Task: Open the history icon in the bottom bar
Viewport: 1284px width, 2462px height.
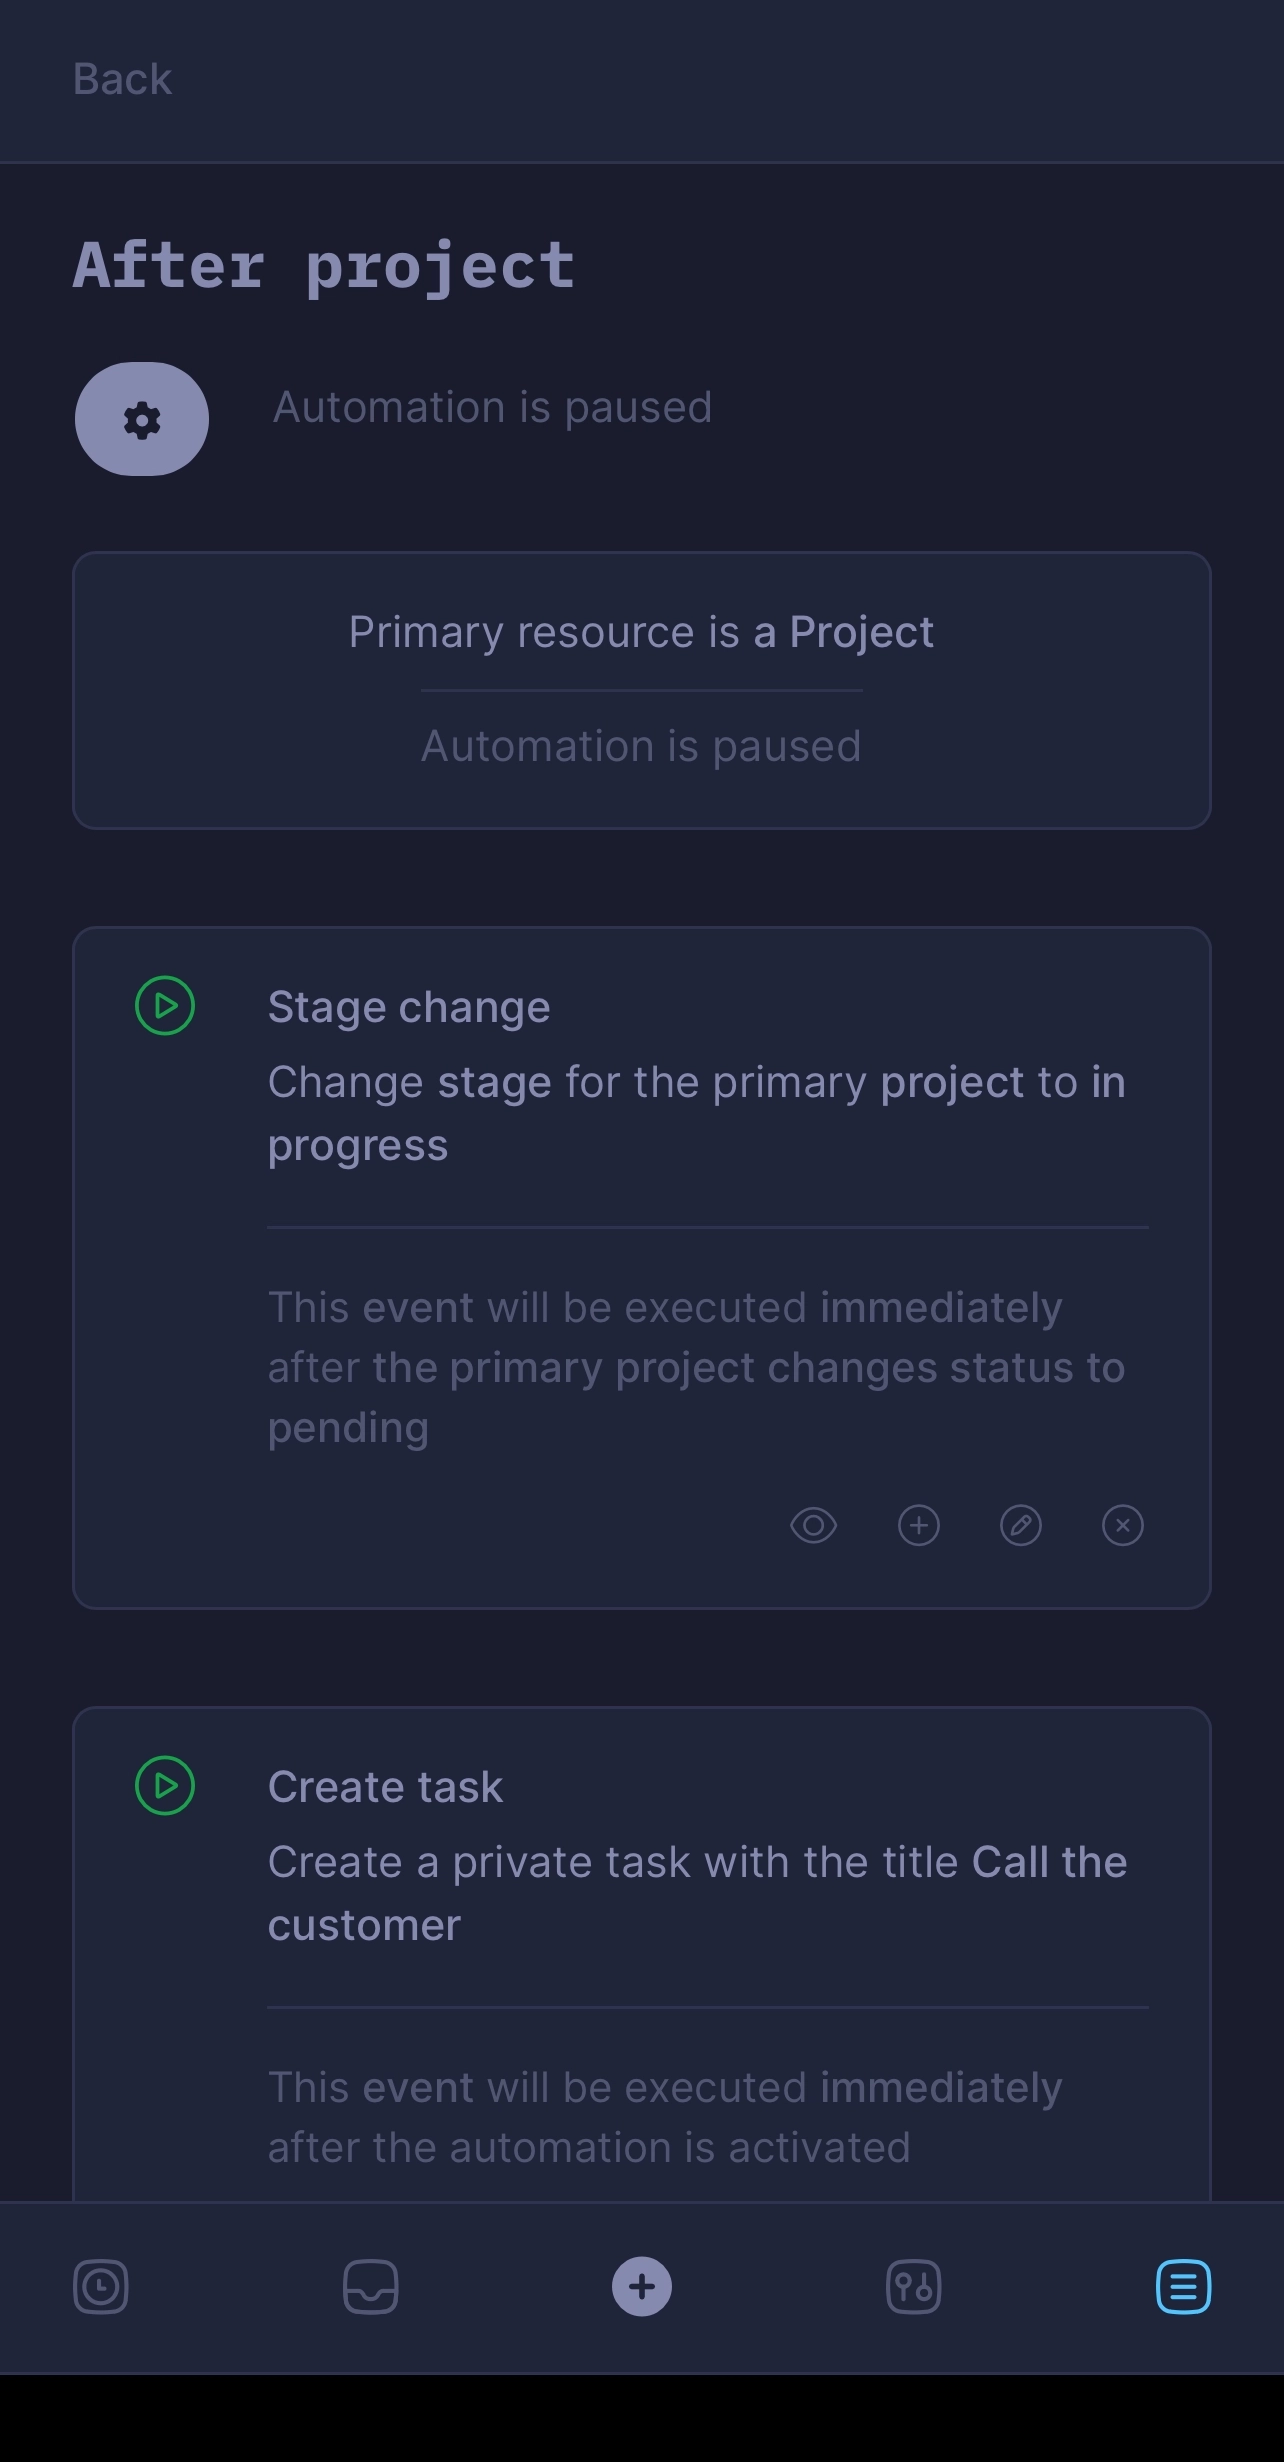Action: pyautogui.click(x=100, y=2285)
